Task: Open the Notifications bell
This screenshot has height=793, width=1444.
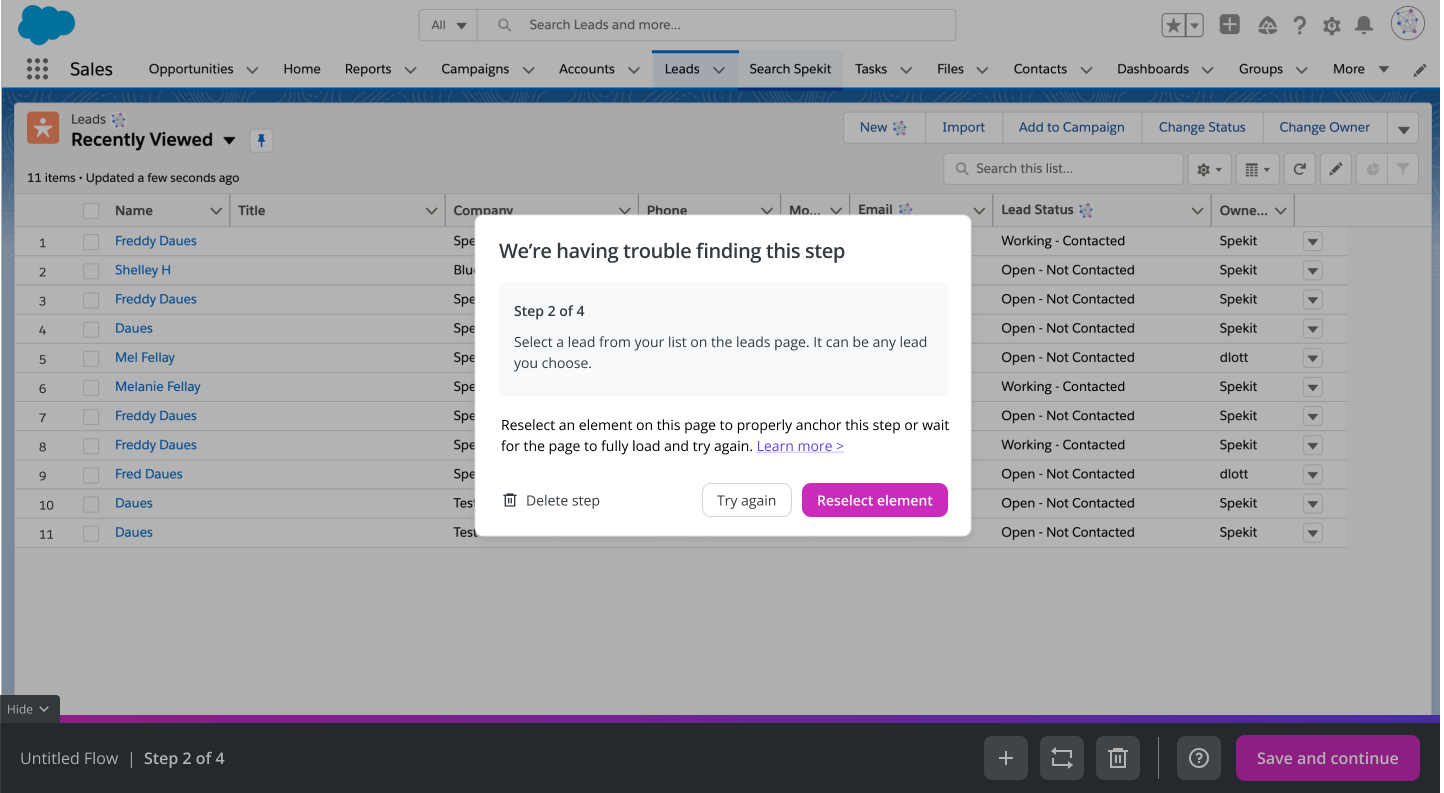Action: tap(1364, 25)
